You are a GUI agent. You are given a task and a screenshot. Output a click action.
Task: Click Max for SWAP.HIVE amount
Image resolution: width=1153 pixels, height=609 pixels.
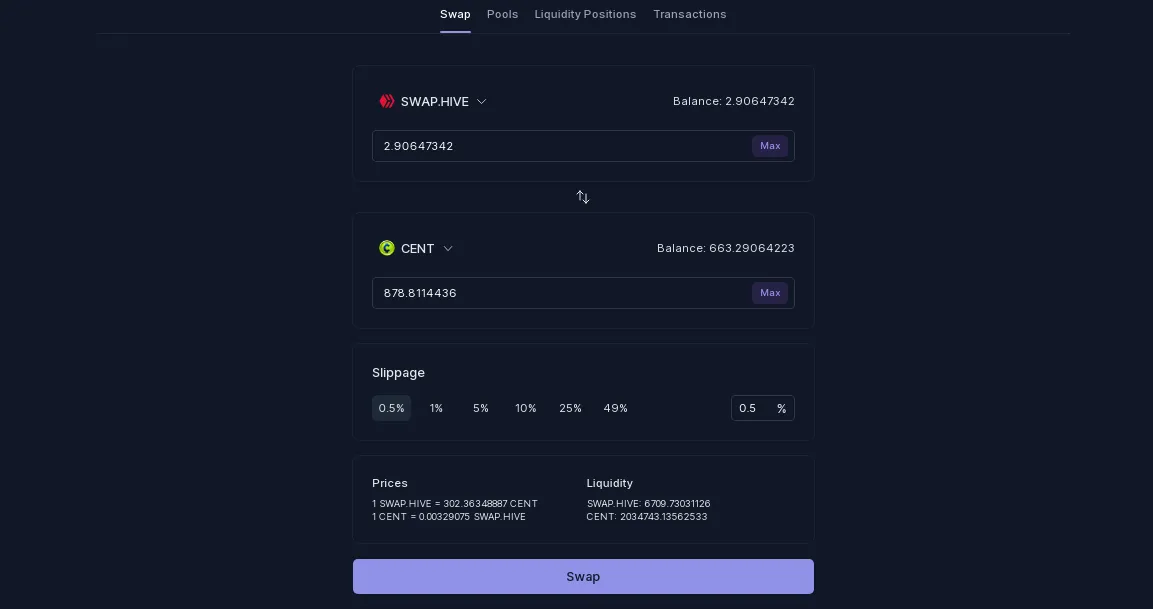[770, 146]
